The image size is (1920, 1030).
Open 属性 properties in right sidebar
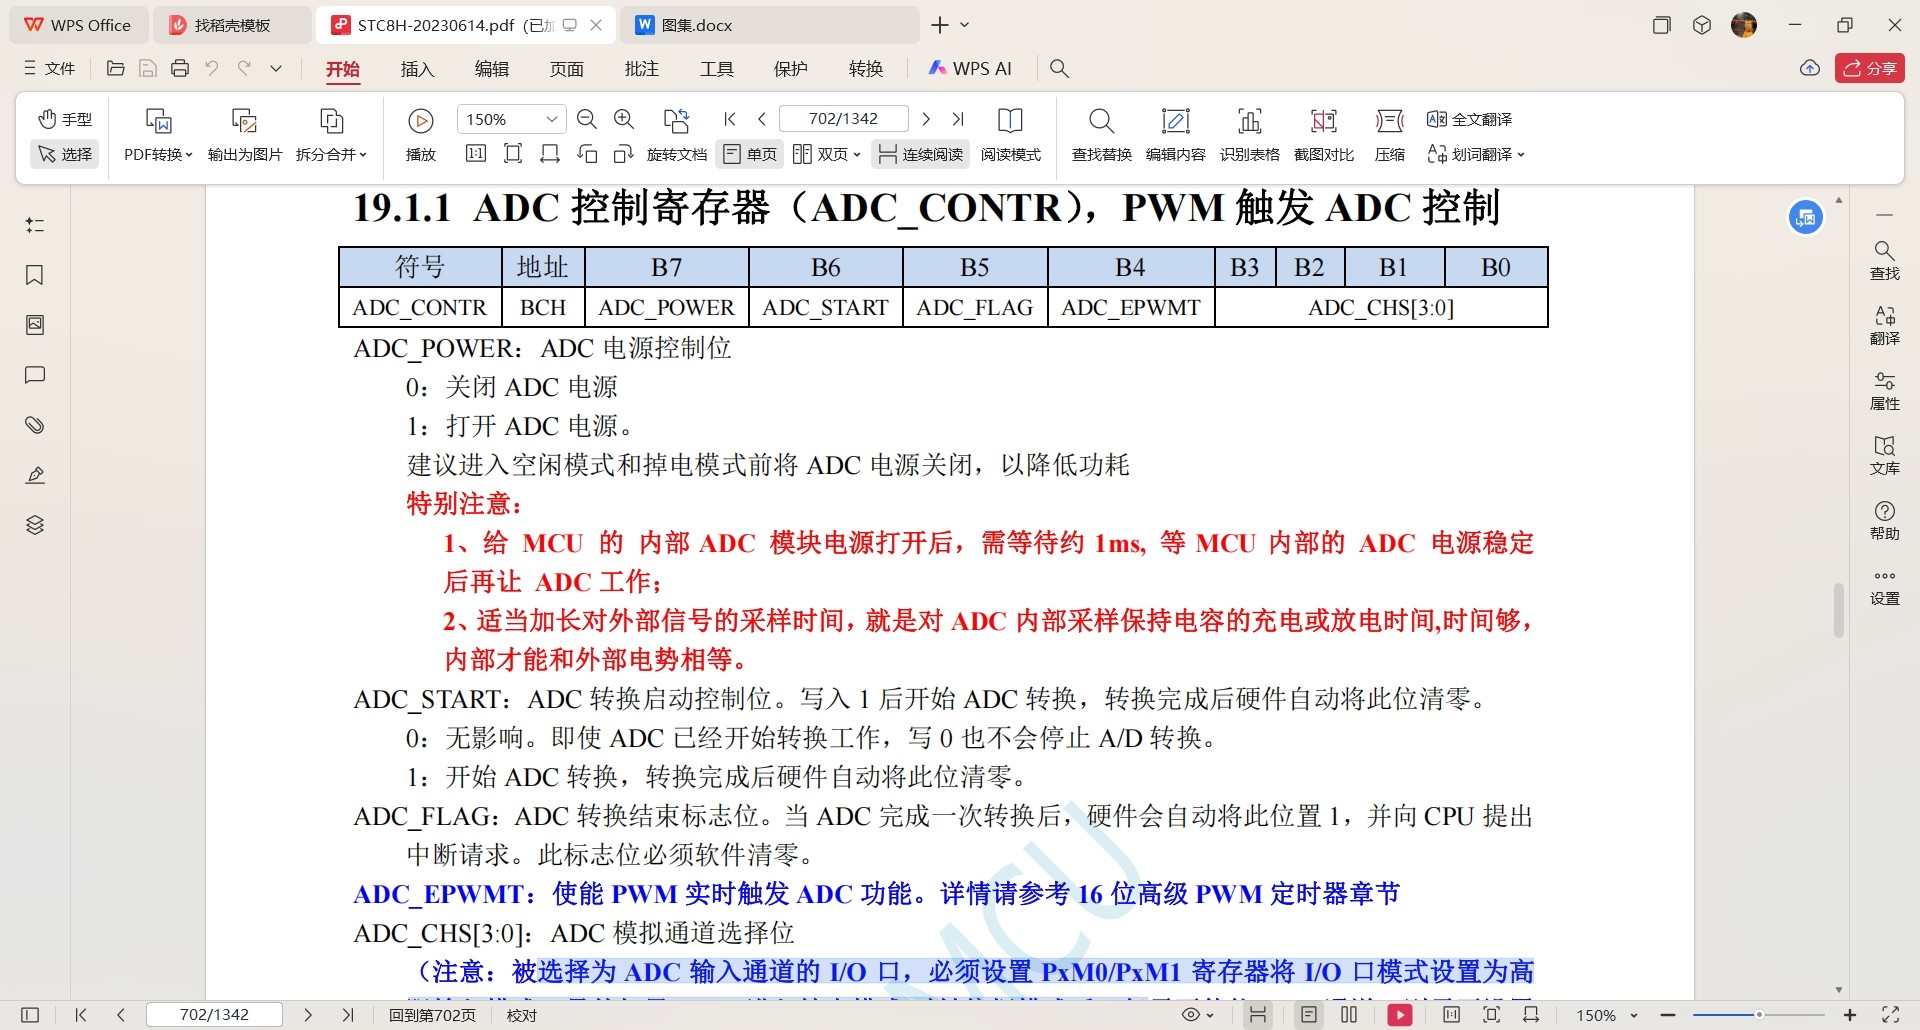[1884, 391]
